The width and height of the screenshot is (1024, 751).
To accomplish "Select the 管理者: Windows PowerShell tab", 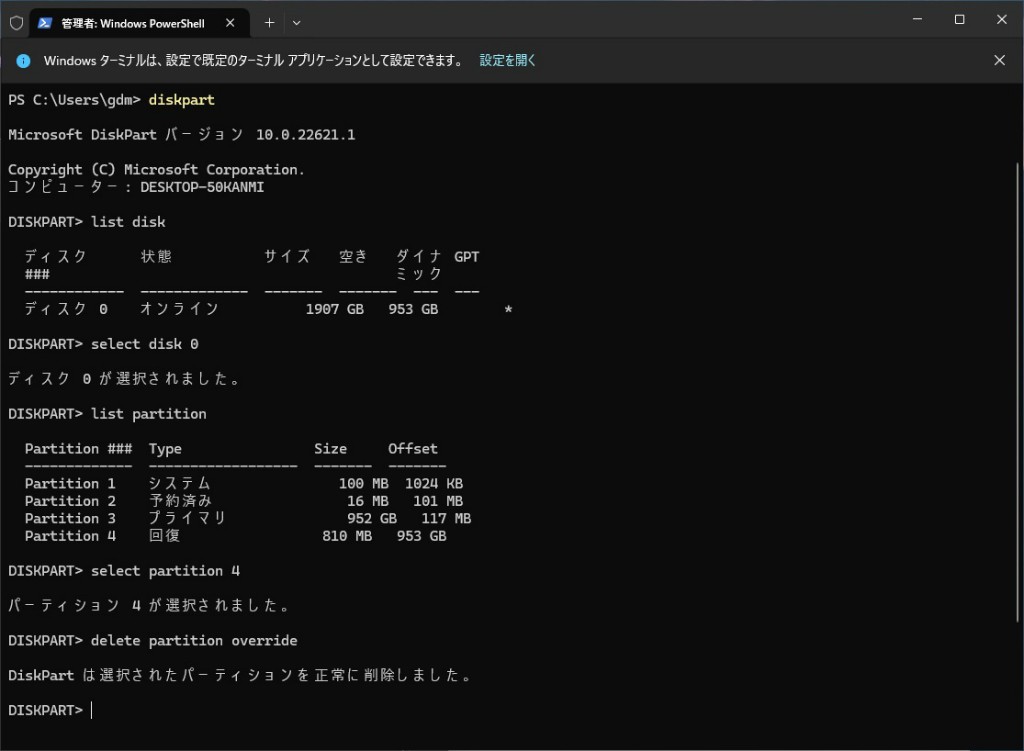I will (132, 22).
